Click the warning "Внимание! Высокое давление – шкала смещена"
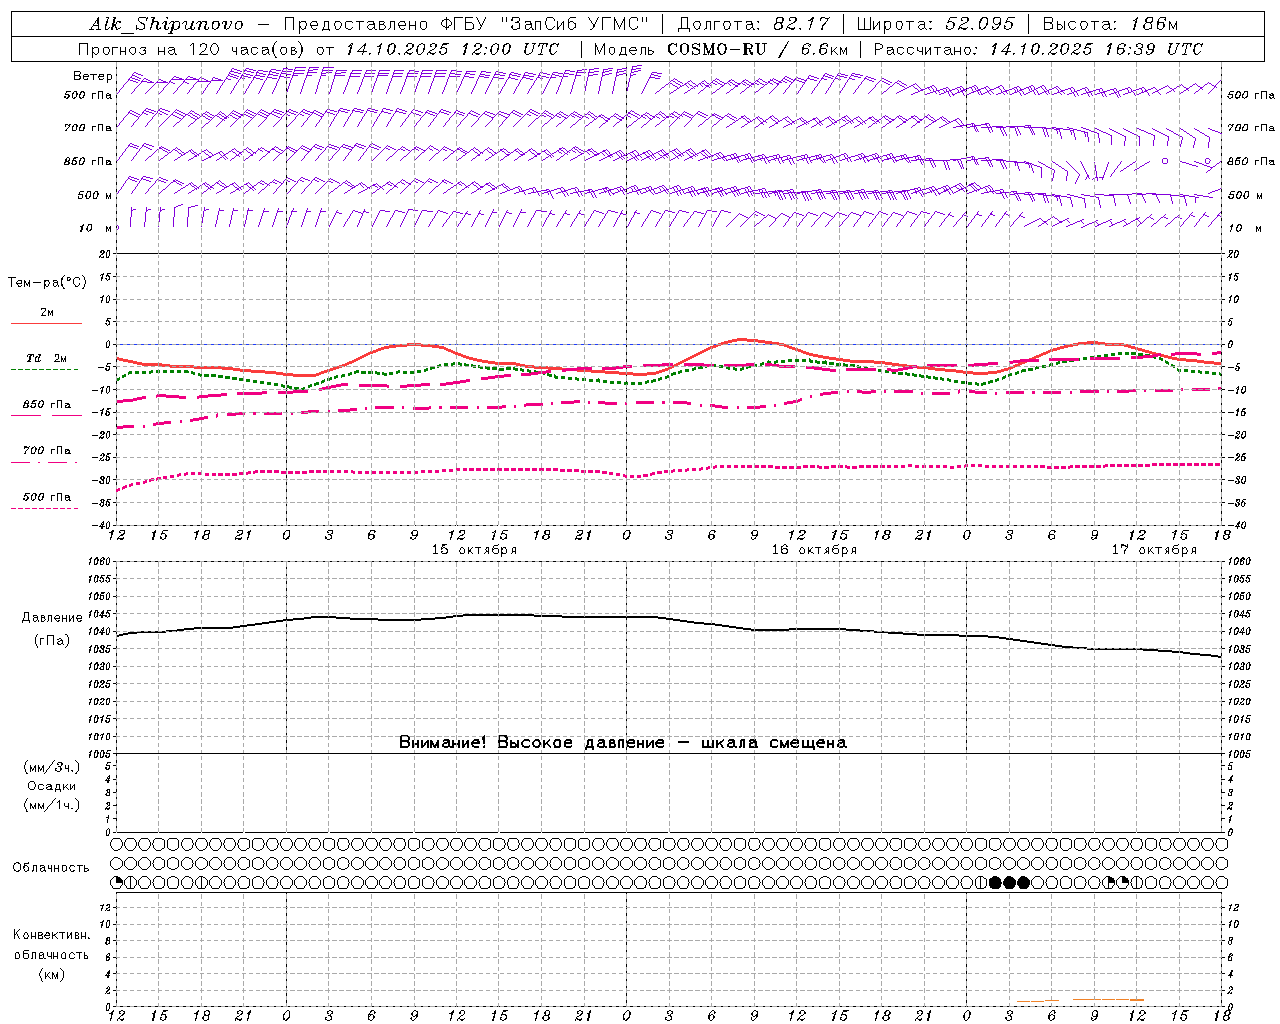Viewport: 1280px width, 1024px height. pyautogui.click(x=623, y=743)
